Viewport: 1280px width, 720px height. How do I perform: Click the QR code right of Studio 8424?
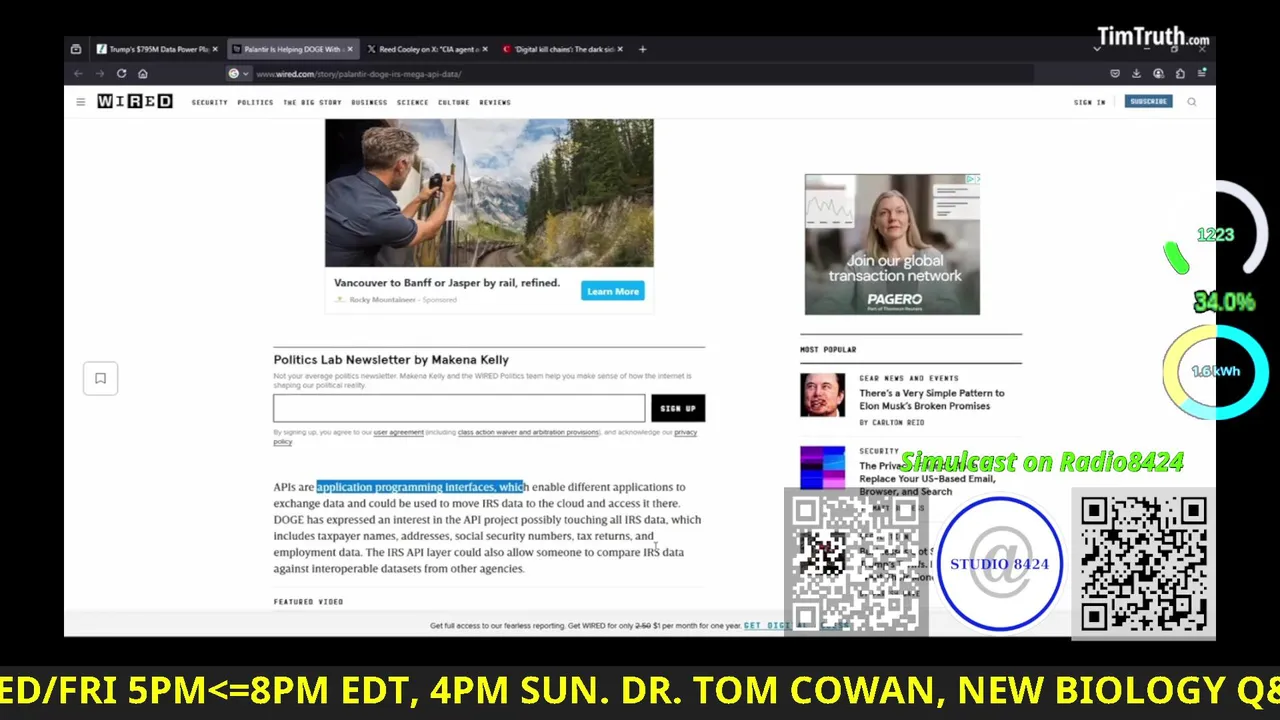tap(1144, 565)
